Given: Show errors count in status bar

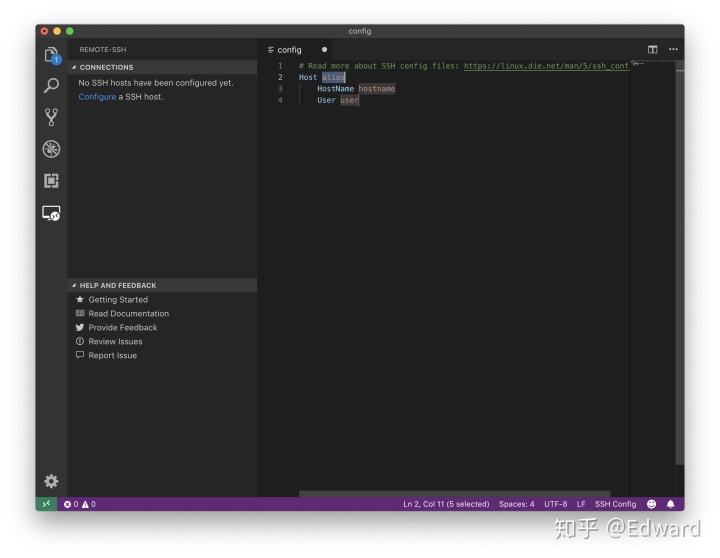Looking at the screenshot, I should 71,504.
